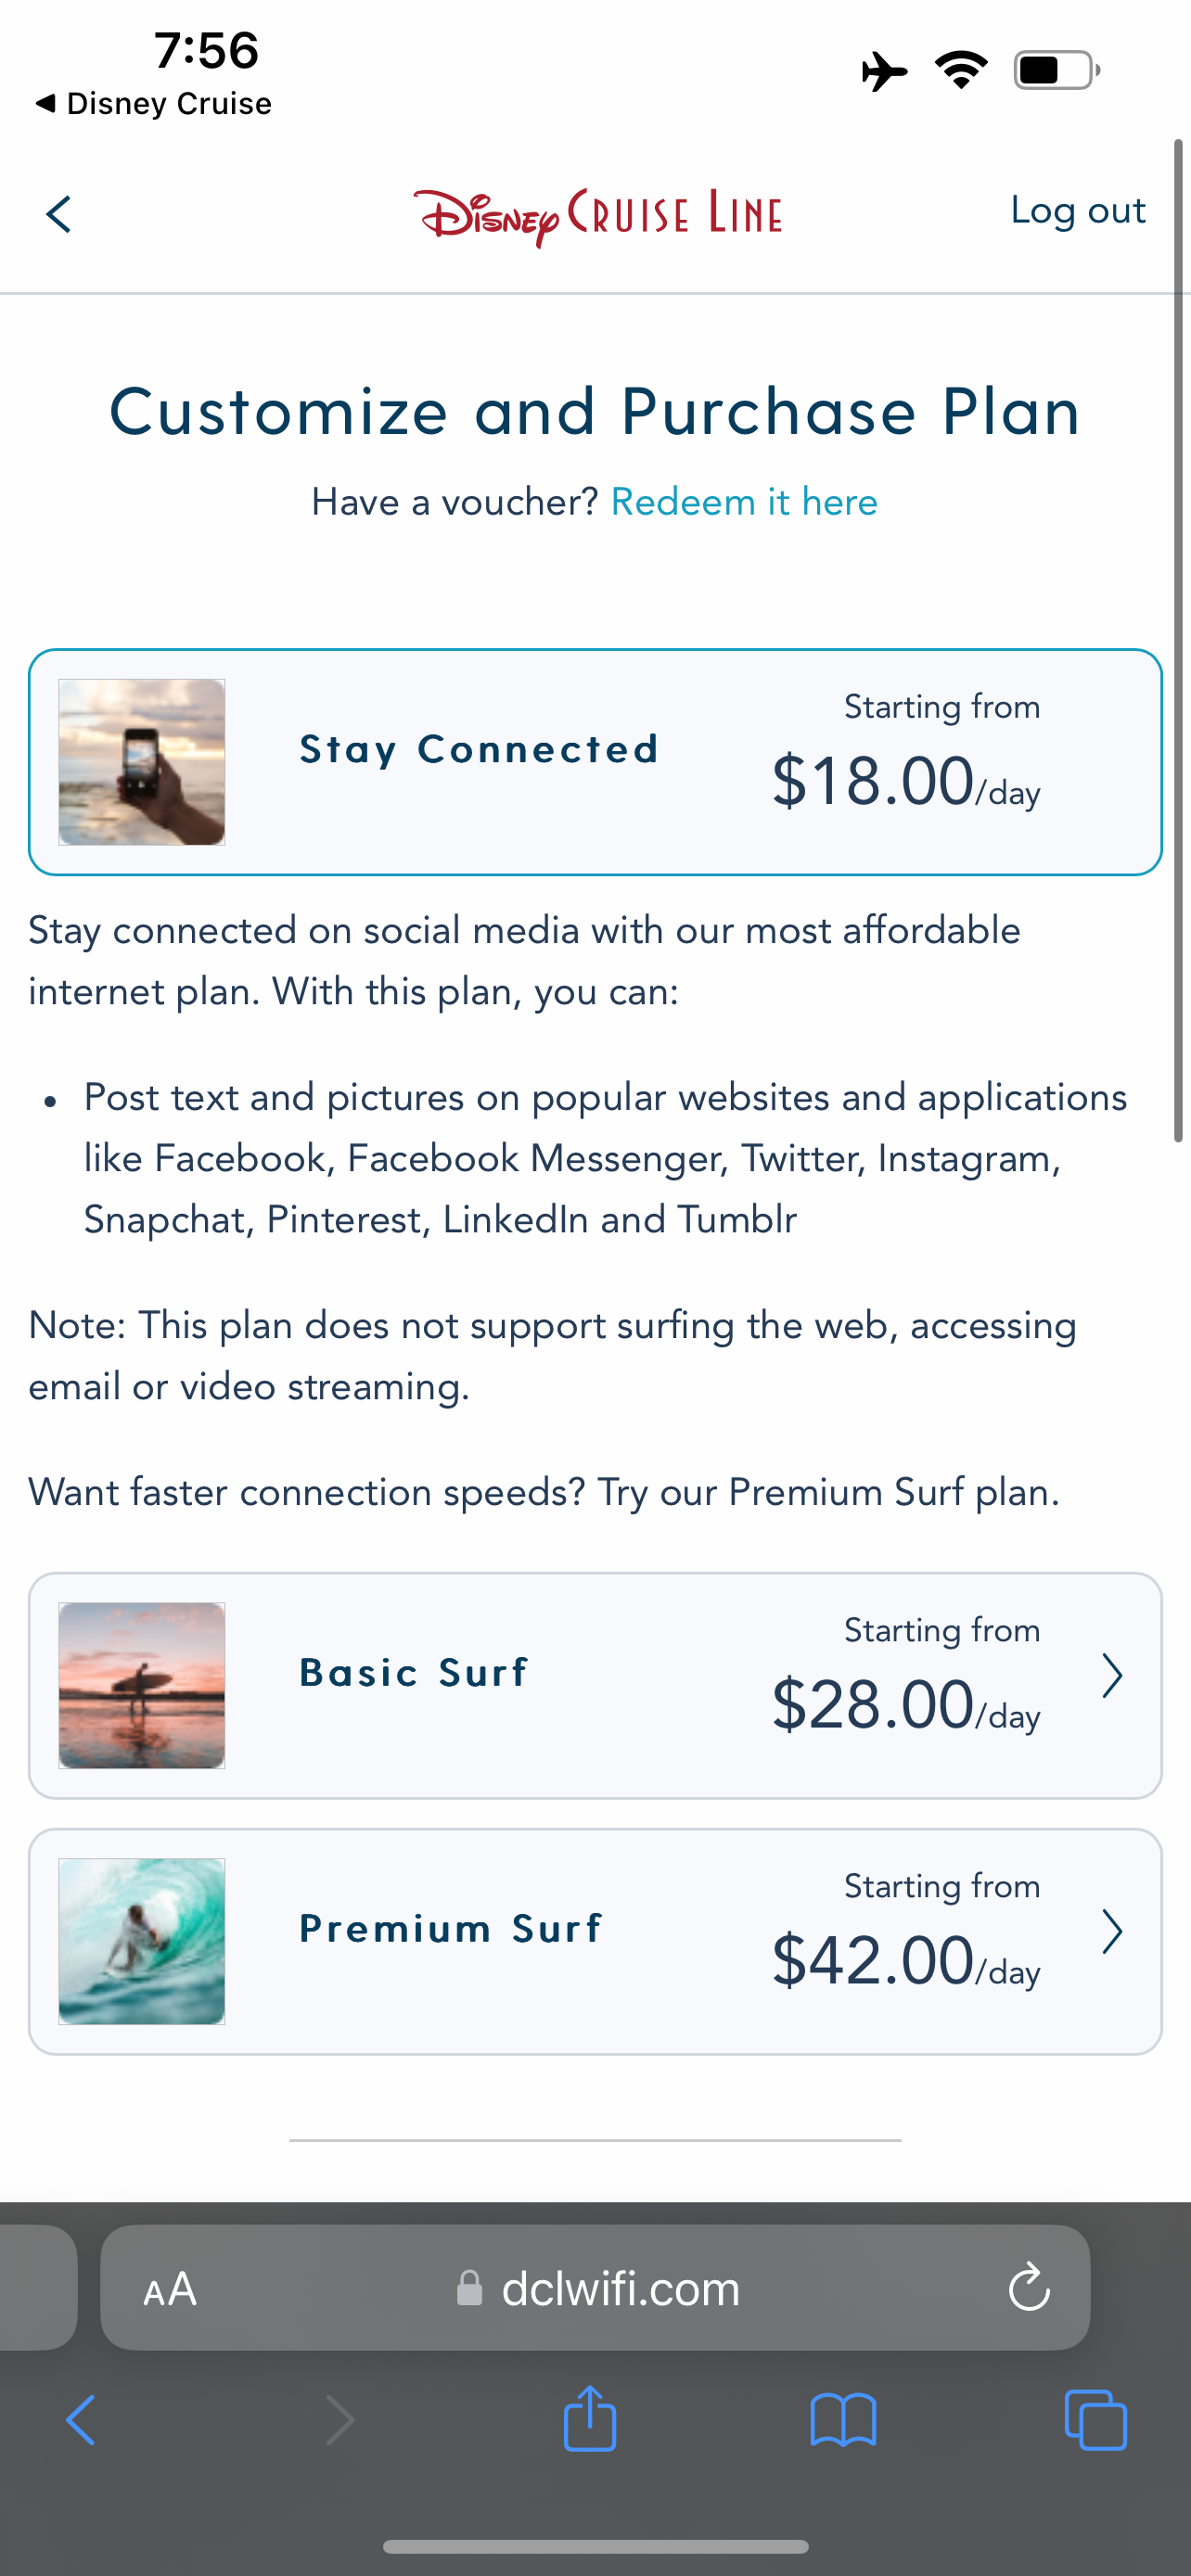1191x2576 pixels.
Task: Click the page scrollbar on the right
Action: [1179, 640]
